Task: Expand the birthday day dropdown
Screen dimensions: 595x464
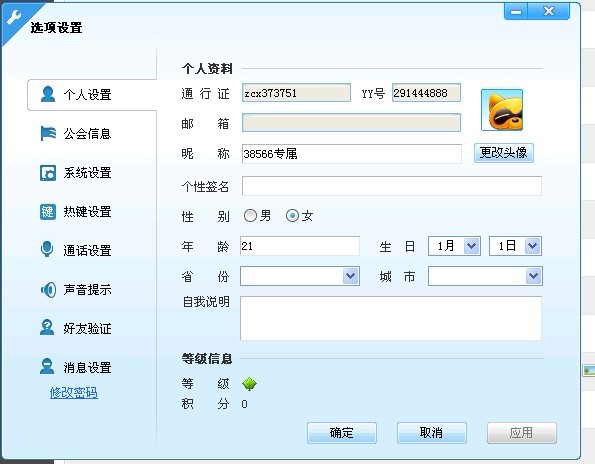Action: tap(515, 246)
